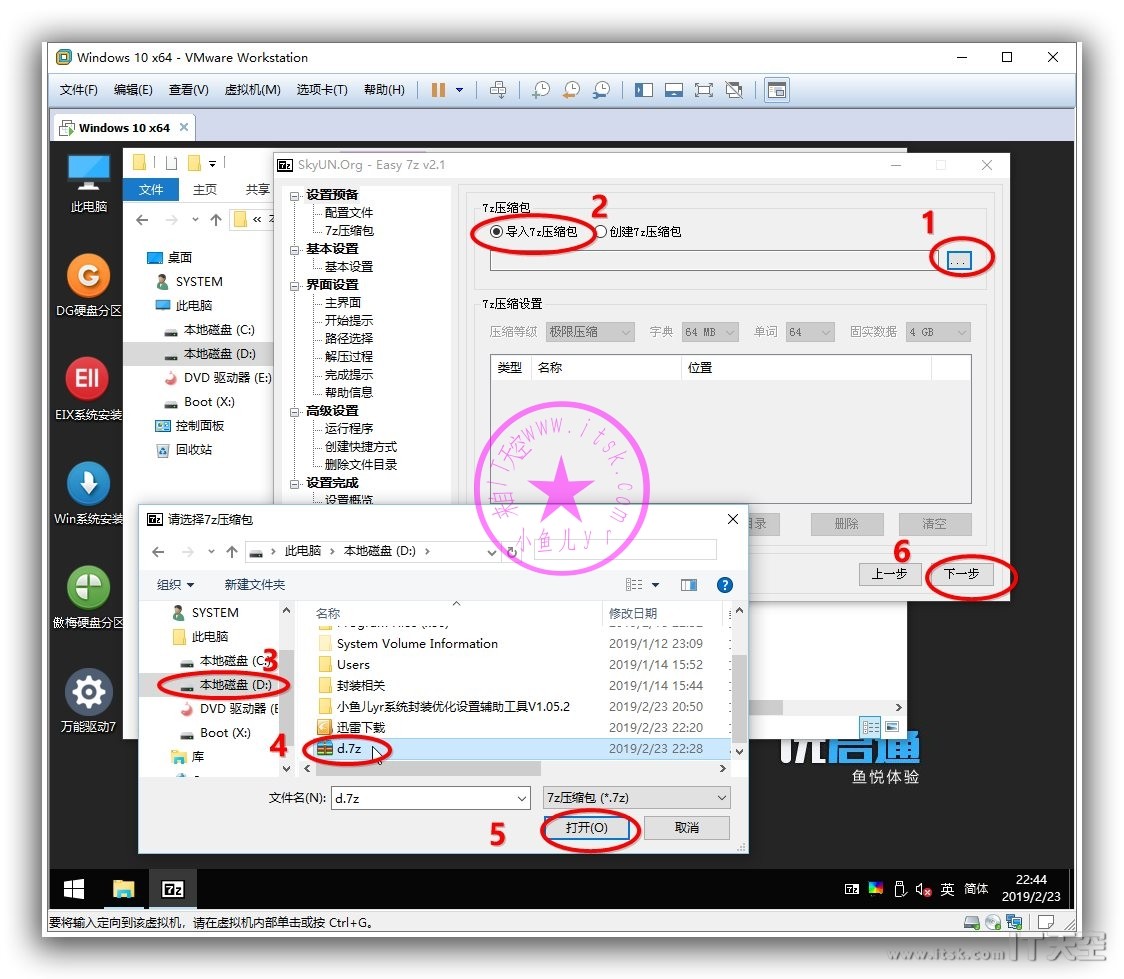Expand the 文件名 combo box list
1124x979 pixels.
click(x=521, y=798)
